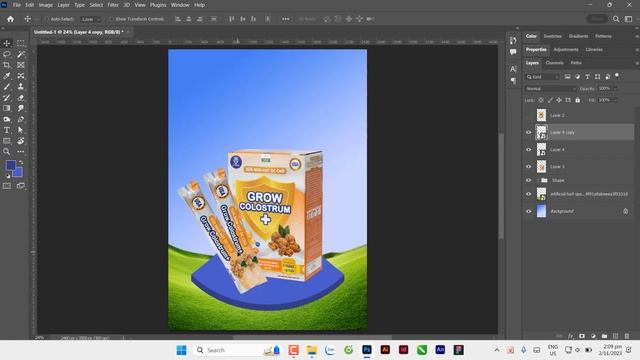The width and height of the screenshot is (640, 360).
Task: Select the Horizontal Type tool
Action: point(7,130)
